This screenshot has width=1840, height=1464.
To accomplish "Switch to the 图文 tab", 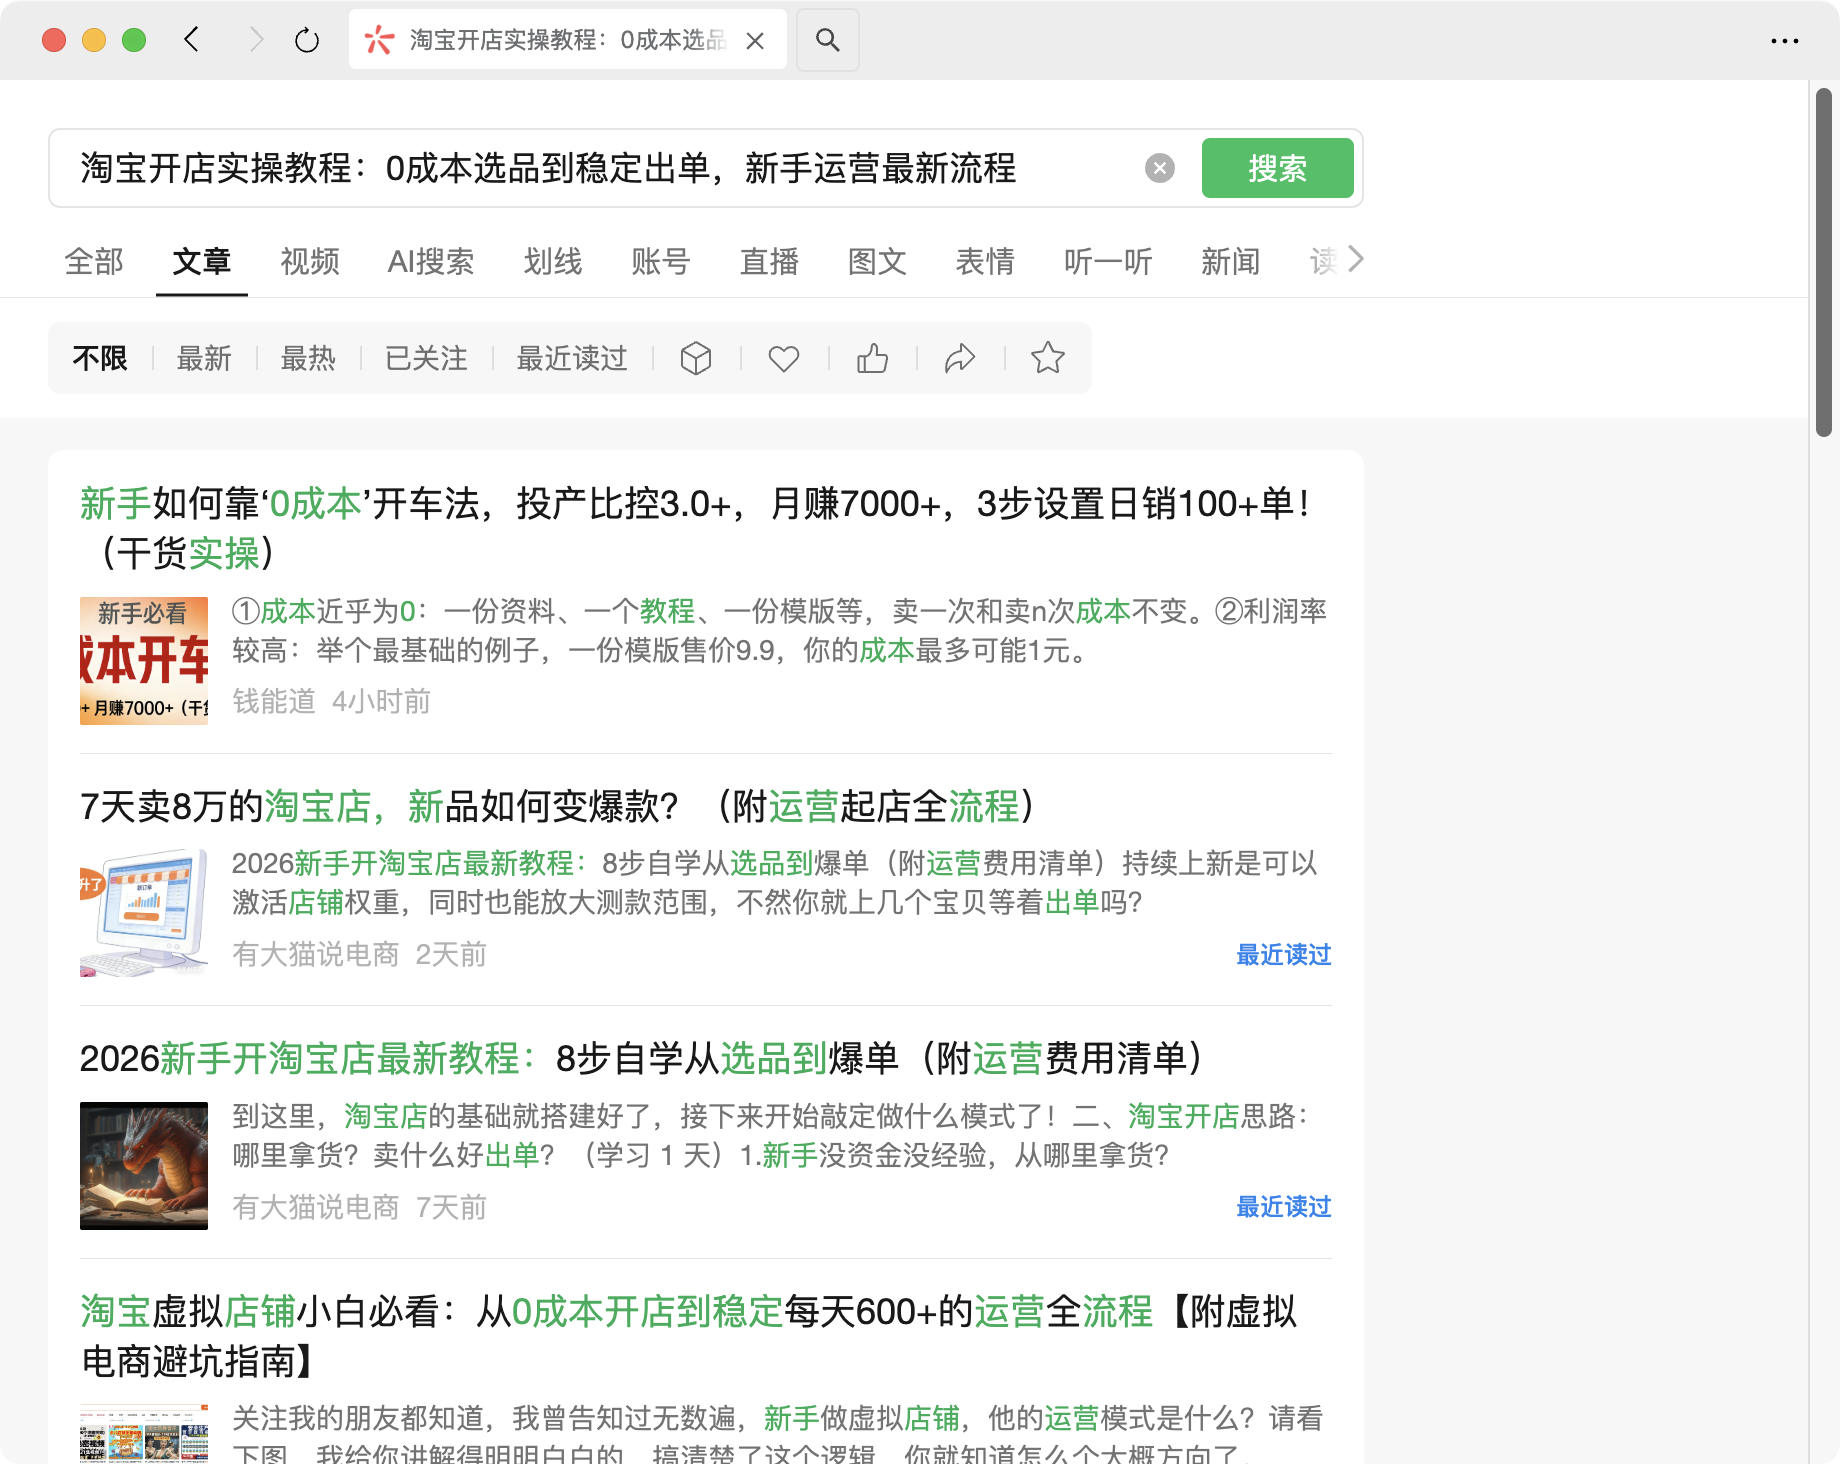I will tap(877, 262).
